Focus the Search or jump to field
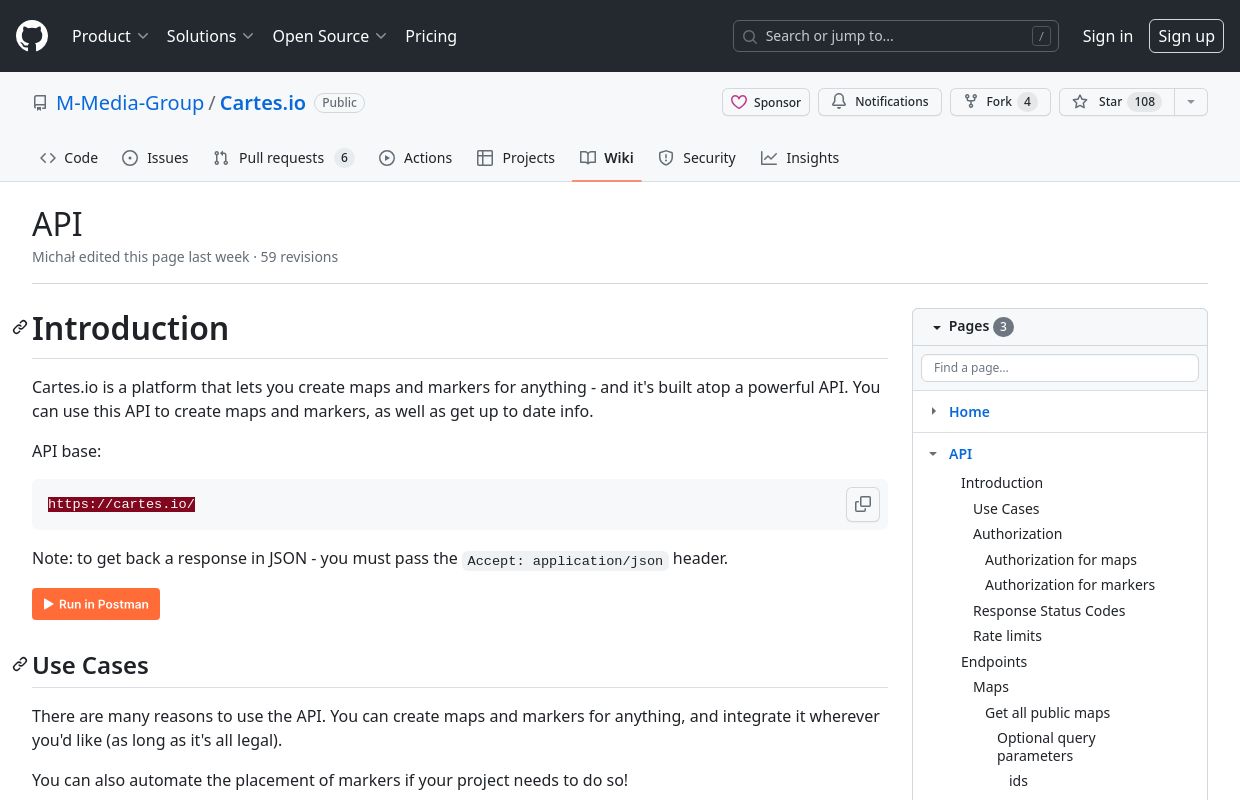 (x=896, y=36)
